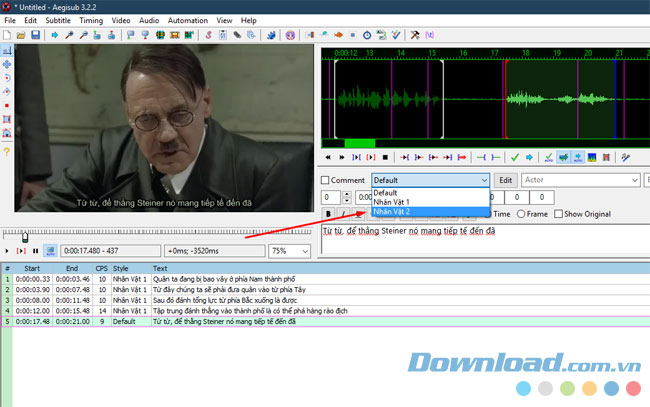Viewport: 650px width, 407px height.
Task: Select the drag subtitles positioning tool
Action: [7, 63]
